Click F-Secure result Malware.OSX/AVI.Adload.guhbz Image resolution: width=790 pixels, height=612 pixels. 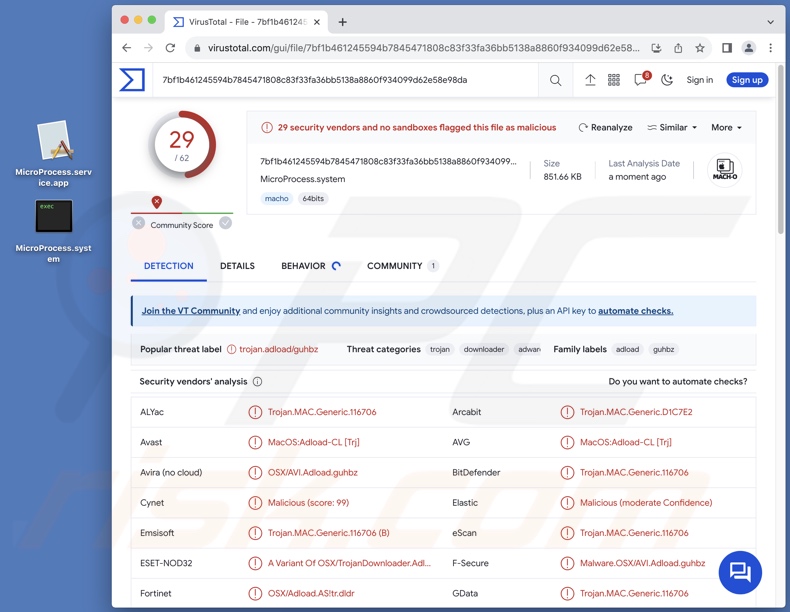tap(642, 563)
